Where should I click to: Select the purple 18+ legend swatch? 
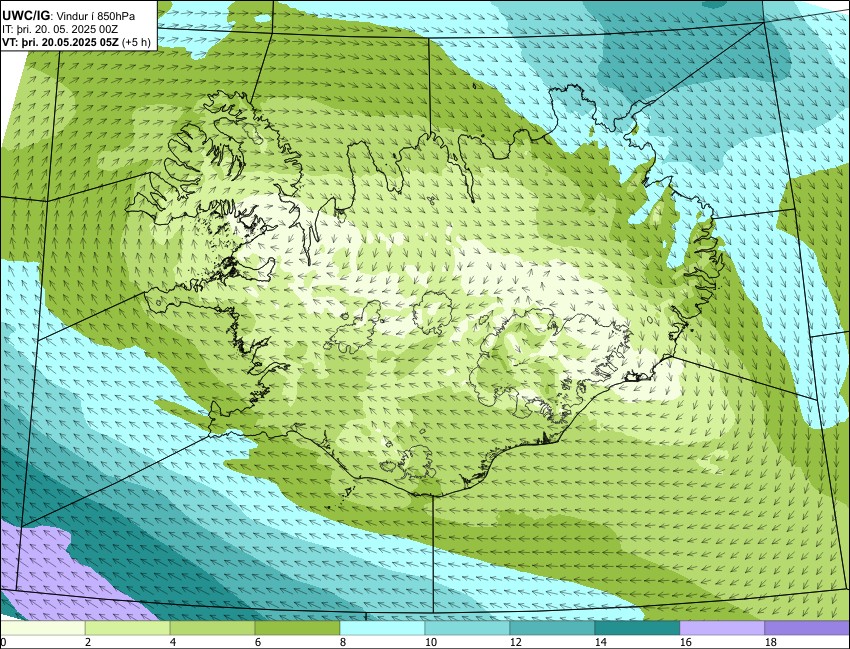click(807, 628)
